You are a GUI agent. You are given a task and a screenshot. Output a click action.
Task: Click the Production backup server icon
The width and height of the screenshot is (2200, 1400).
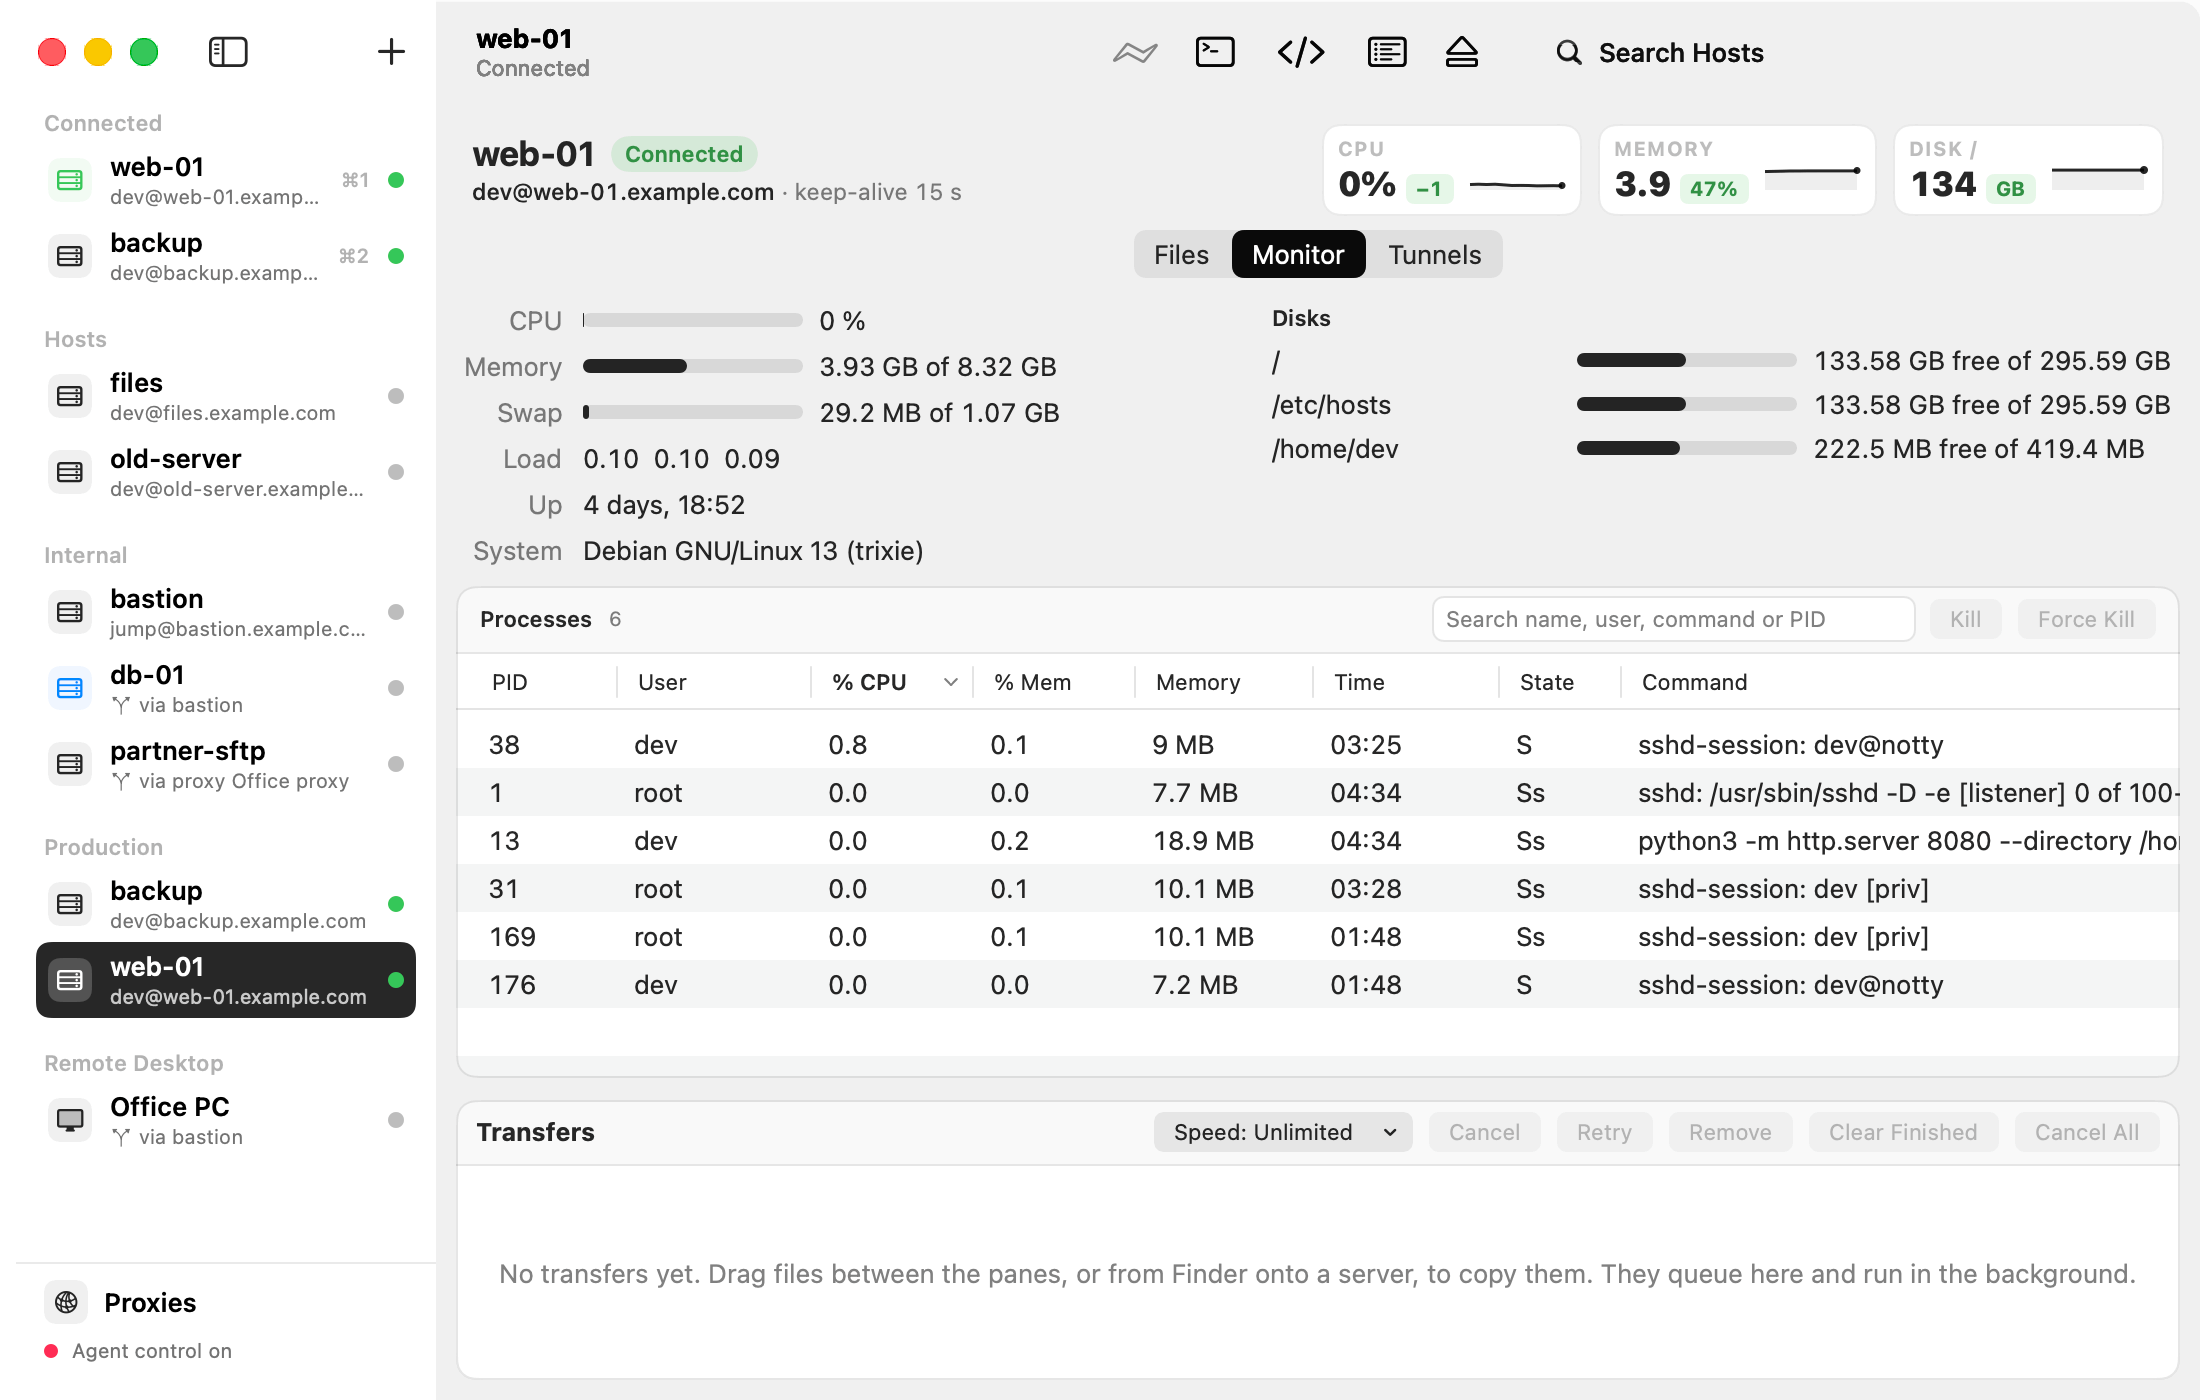tap(70, 904)
